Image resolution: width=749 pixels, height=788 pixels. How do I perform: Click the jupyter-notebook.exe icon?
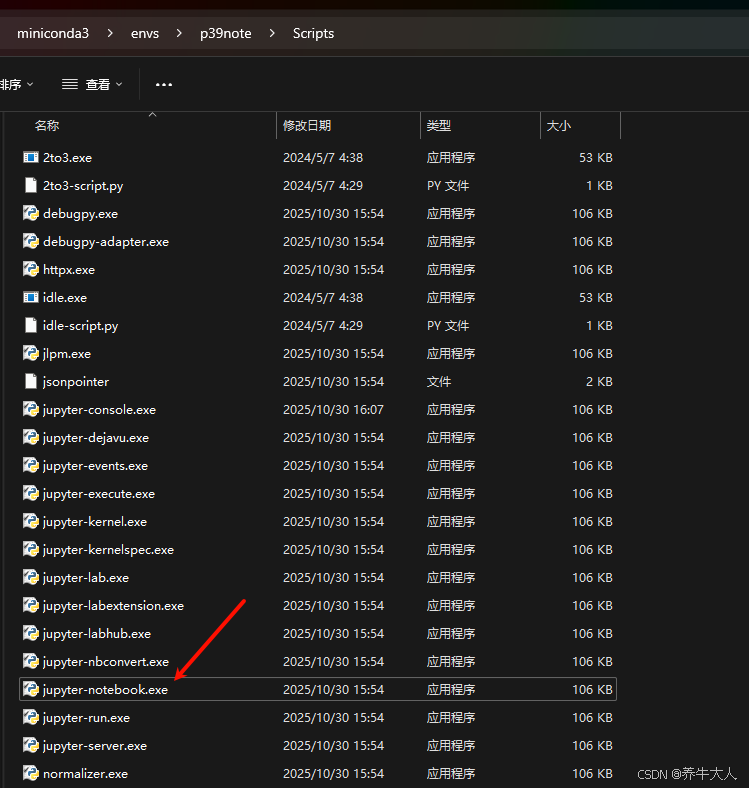tap(31, 690)
